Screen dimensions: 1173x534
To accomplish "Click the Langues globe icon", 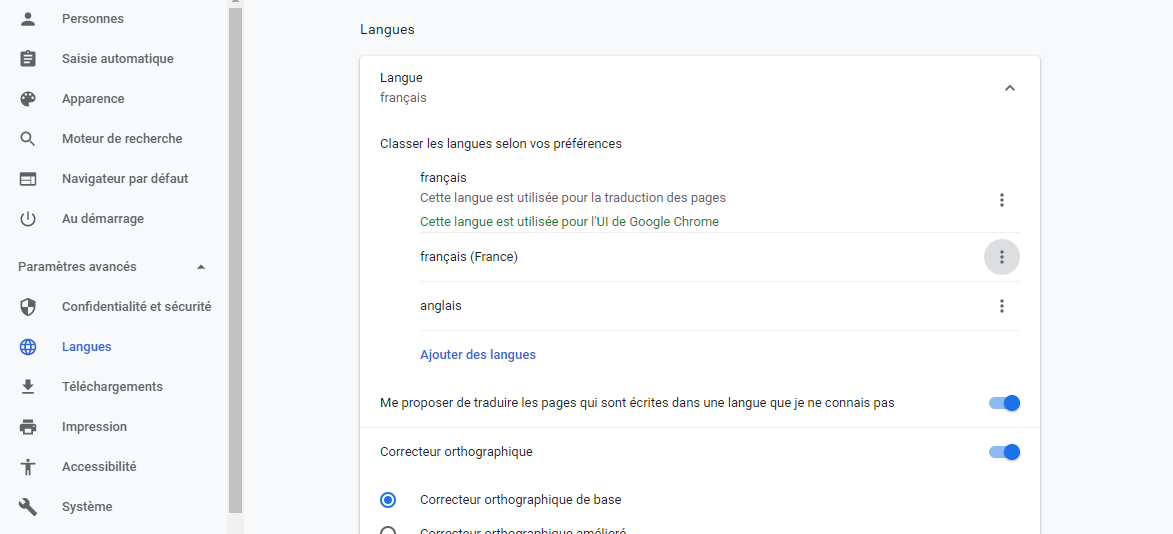I will click(28, 347).
